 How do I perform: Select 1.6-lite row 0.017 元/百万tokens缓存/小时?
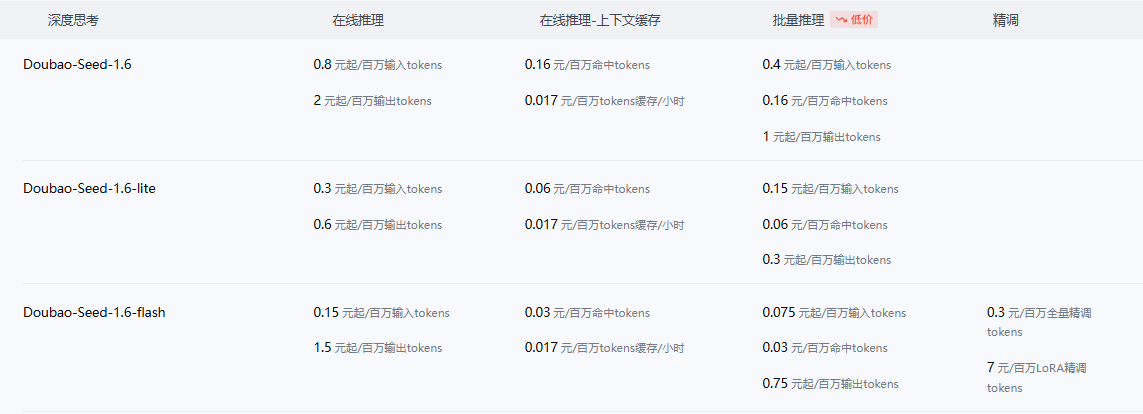pyautogui.click(x=604, y=224)
